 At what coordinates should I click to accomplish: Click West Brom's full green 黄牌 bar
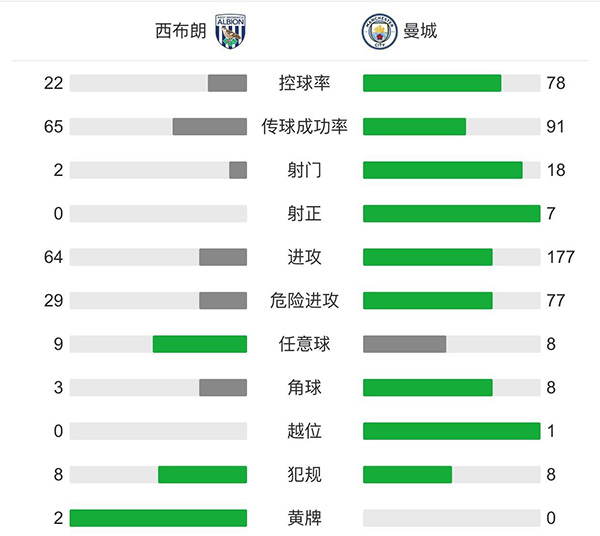tap(158, 518)
